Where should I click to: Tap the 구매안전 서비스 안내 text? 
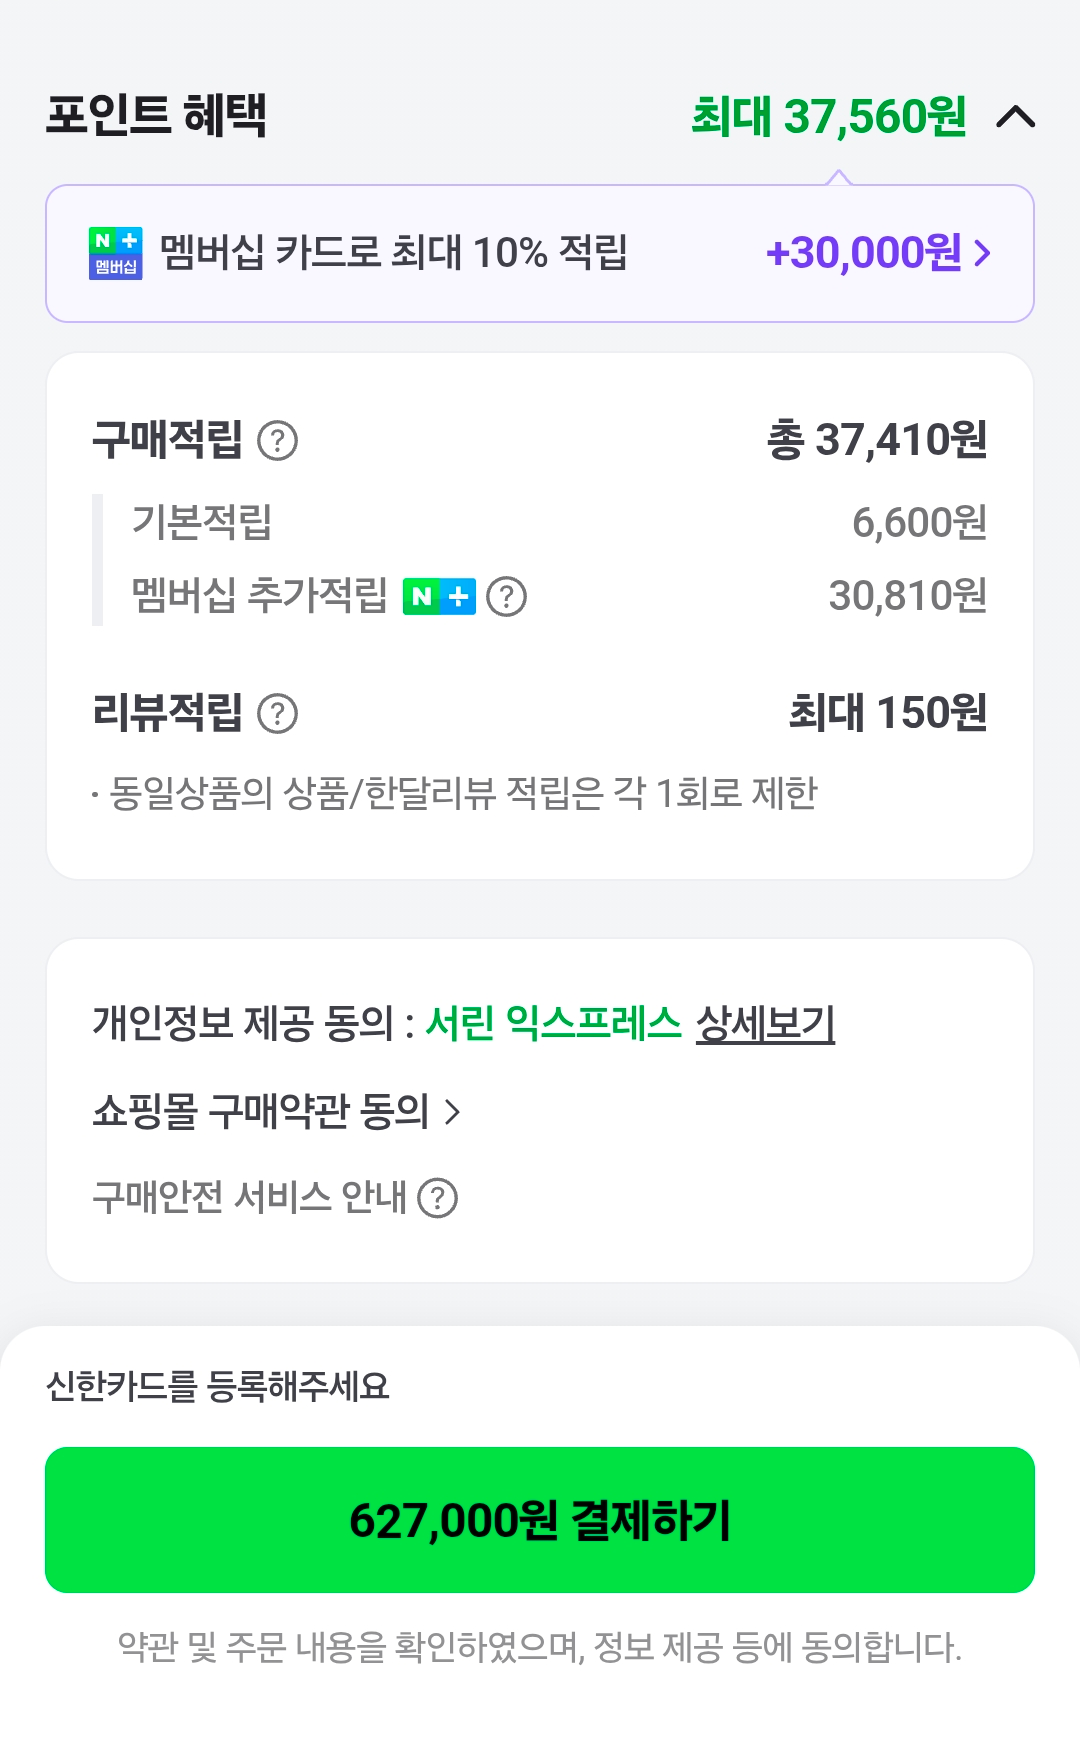(x=249, y=1197)
